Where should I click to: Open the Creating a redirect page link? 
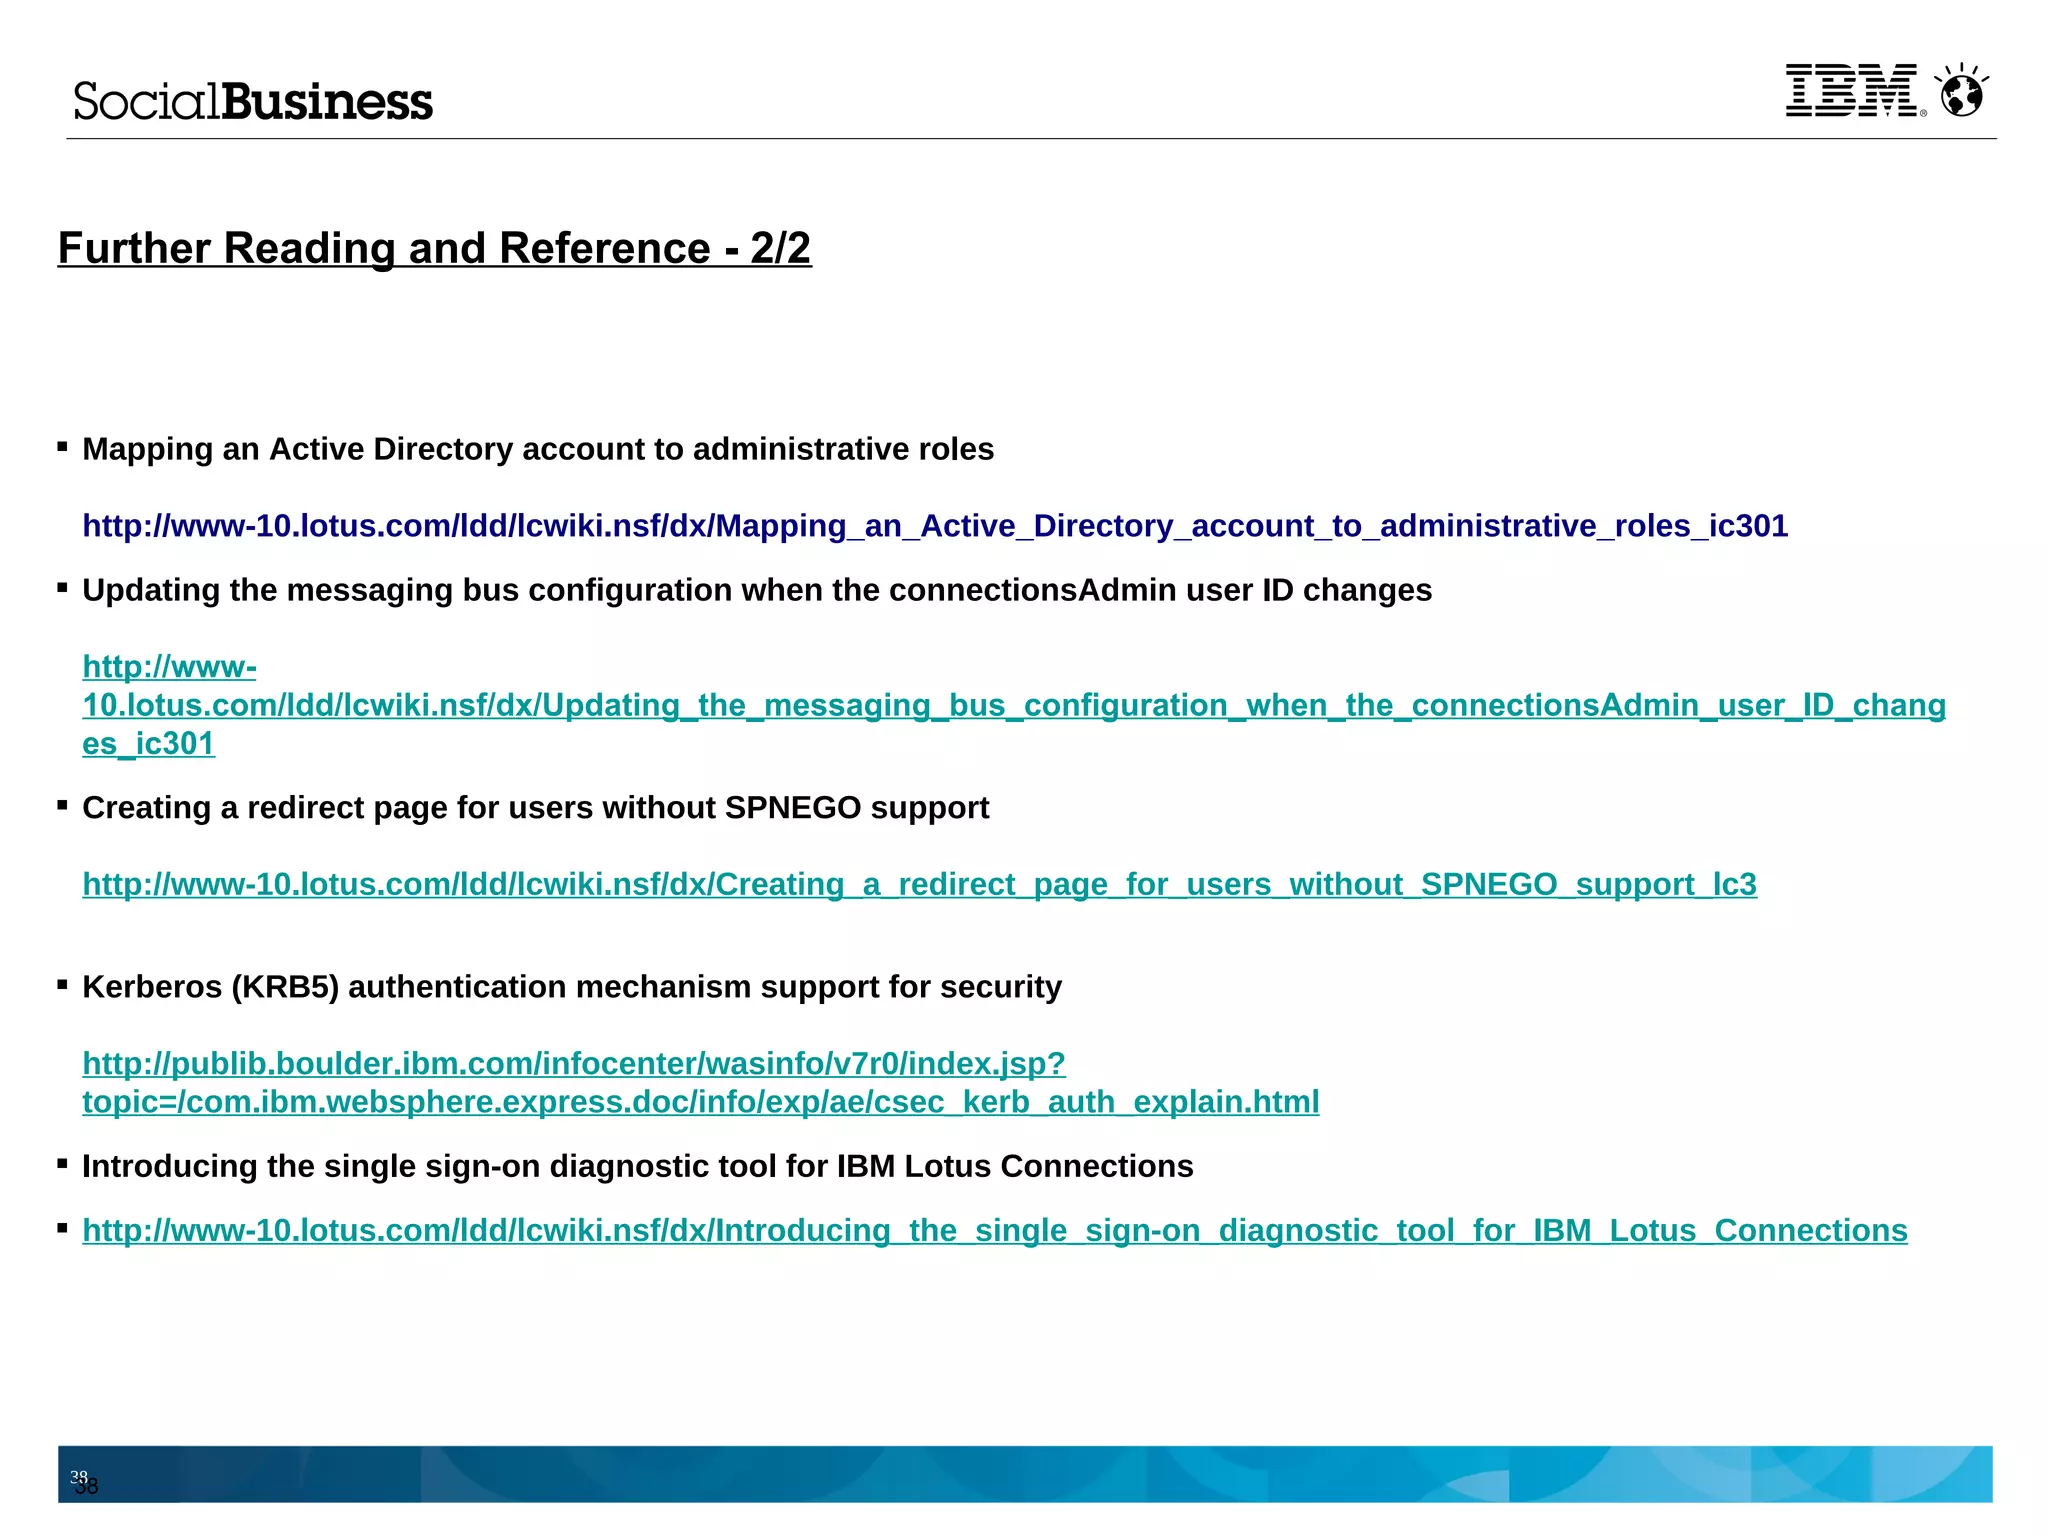(x=919, y=884)
